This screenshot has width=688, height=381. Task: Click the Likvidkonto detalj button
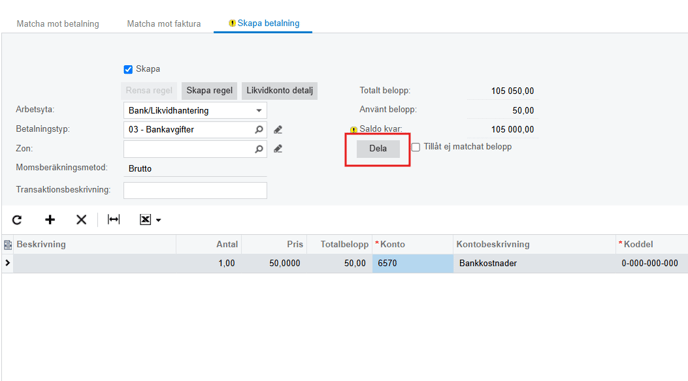pos(280,90)
